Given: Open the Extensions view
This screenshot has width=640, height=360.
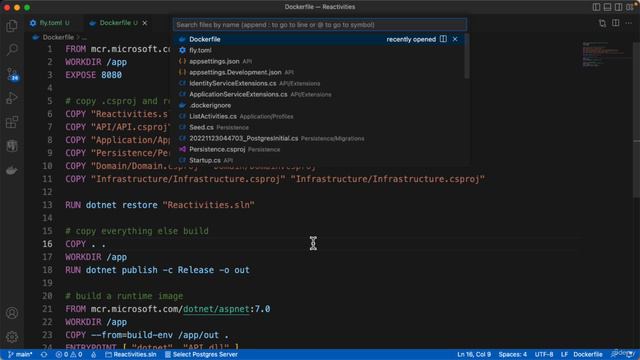Looking at the screenshot, I should coord(12,122).
